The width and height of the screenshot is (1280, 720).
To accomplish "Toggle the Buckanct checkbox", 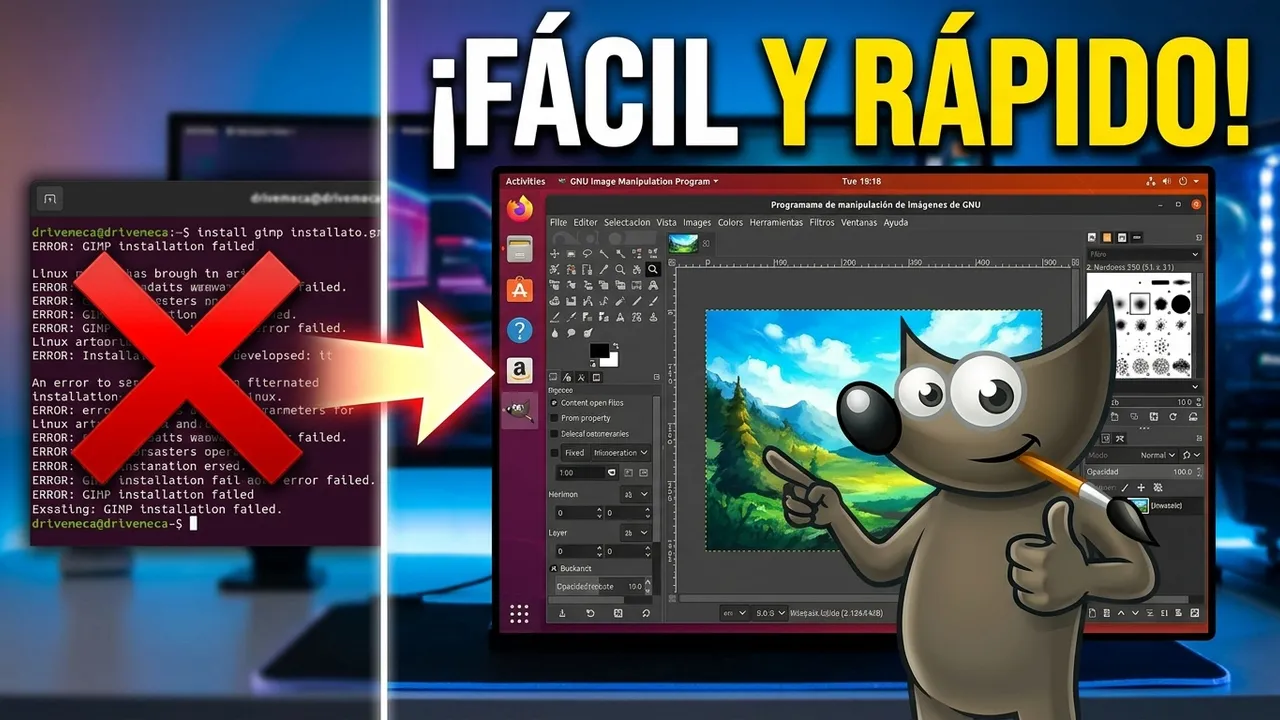I will coord(553,568).
